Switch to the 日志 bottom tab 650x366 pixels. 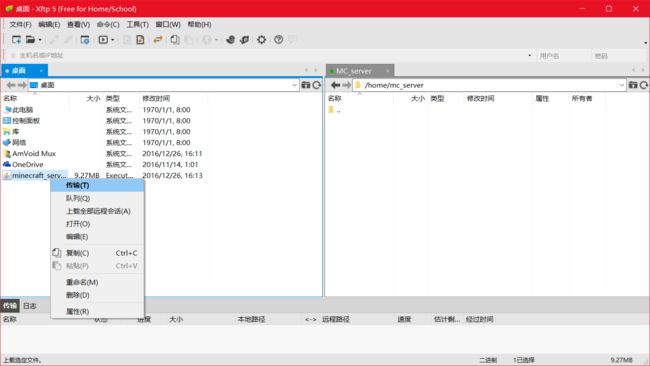pyautogui.click(x=29, y=306)
